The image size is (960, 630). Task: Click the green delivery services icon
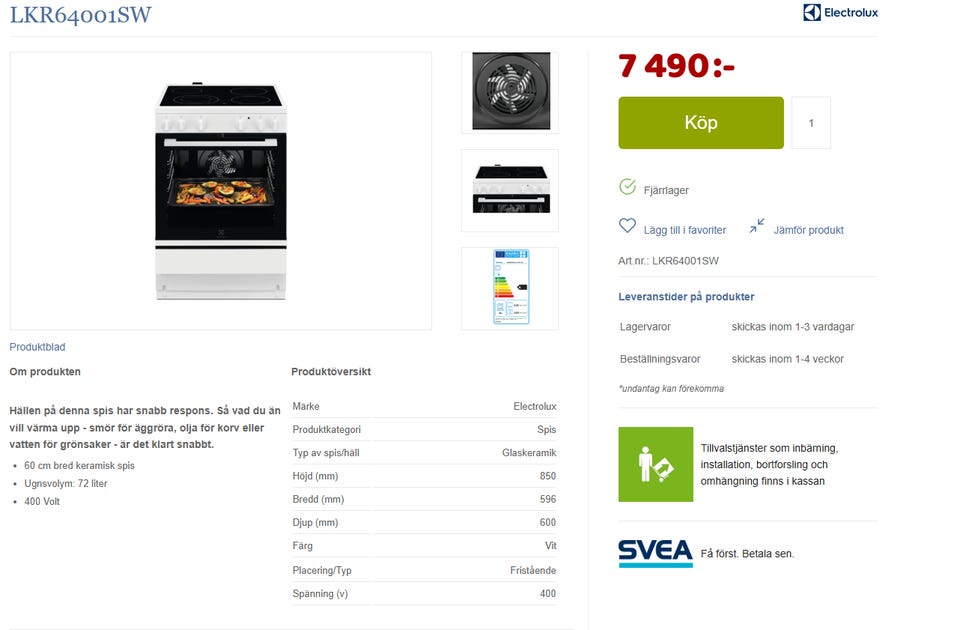click(656, 464)
